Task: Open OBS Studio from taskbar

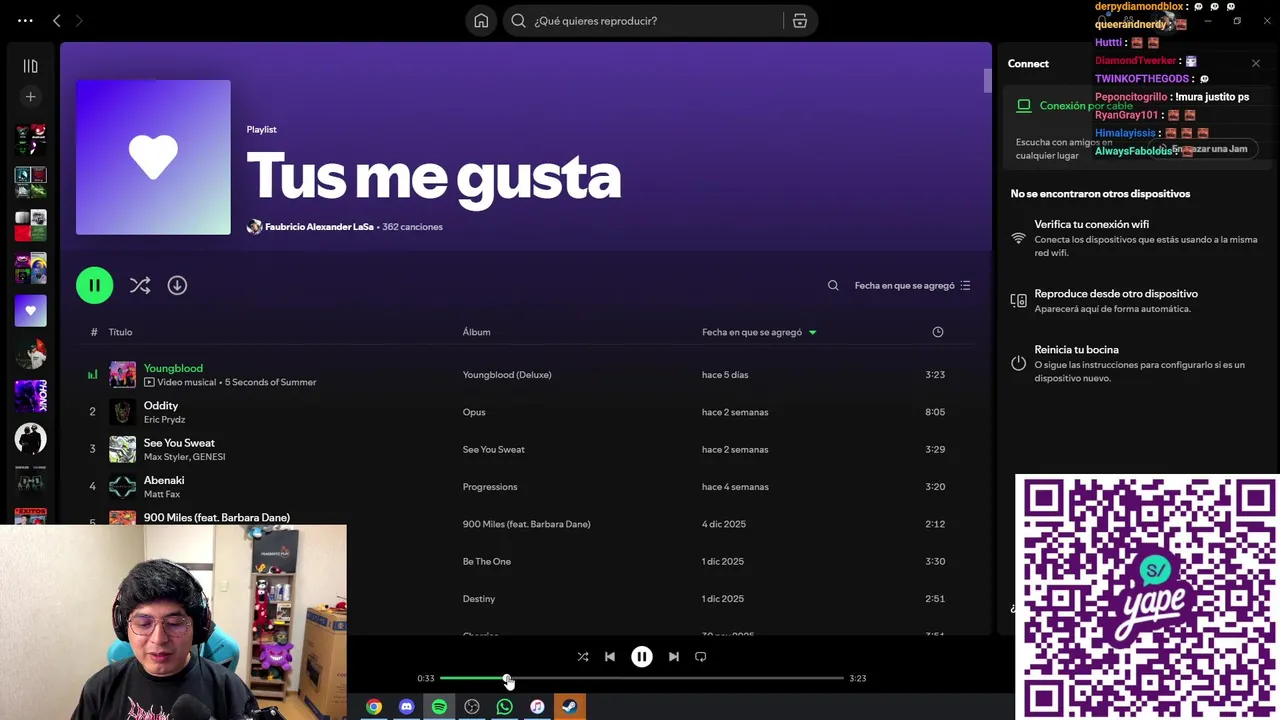Action: pyautogui.click(x=472, y=707)
